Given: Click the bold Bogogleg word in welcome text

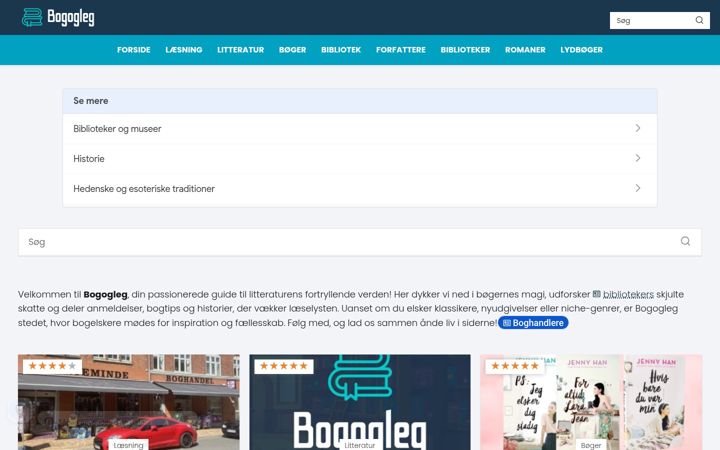Looking at the screenshot, I should pos(105,294).
